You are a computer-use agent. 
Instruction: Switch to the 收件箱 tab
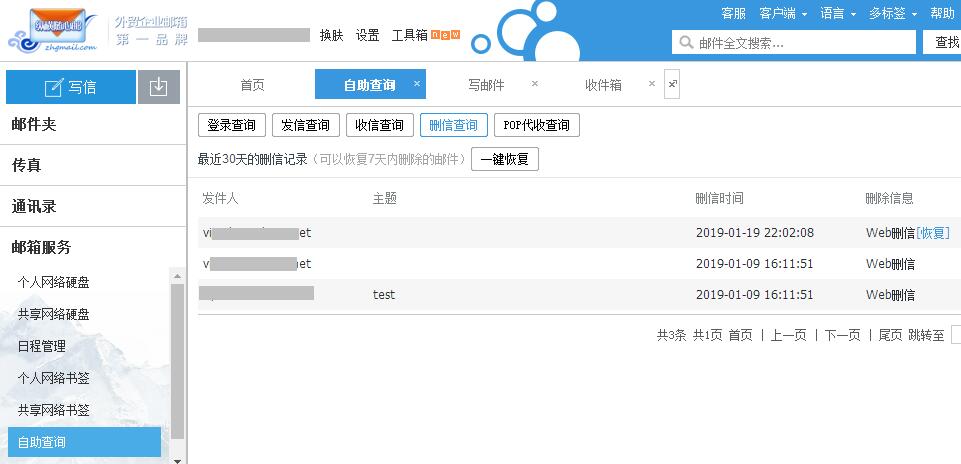pos(603,85)
